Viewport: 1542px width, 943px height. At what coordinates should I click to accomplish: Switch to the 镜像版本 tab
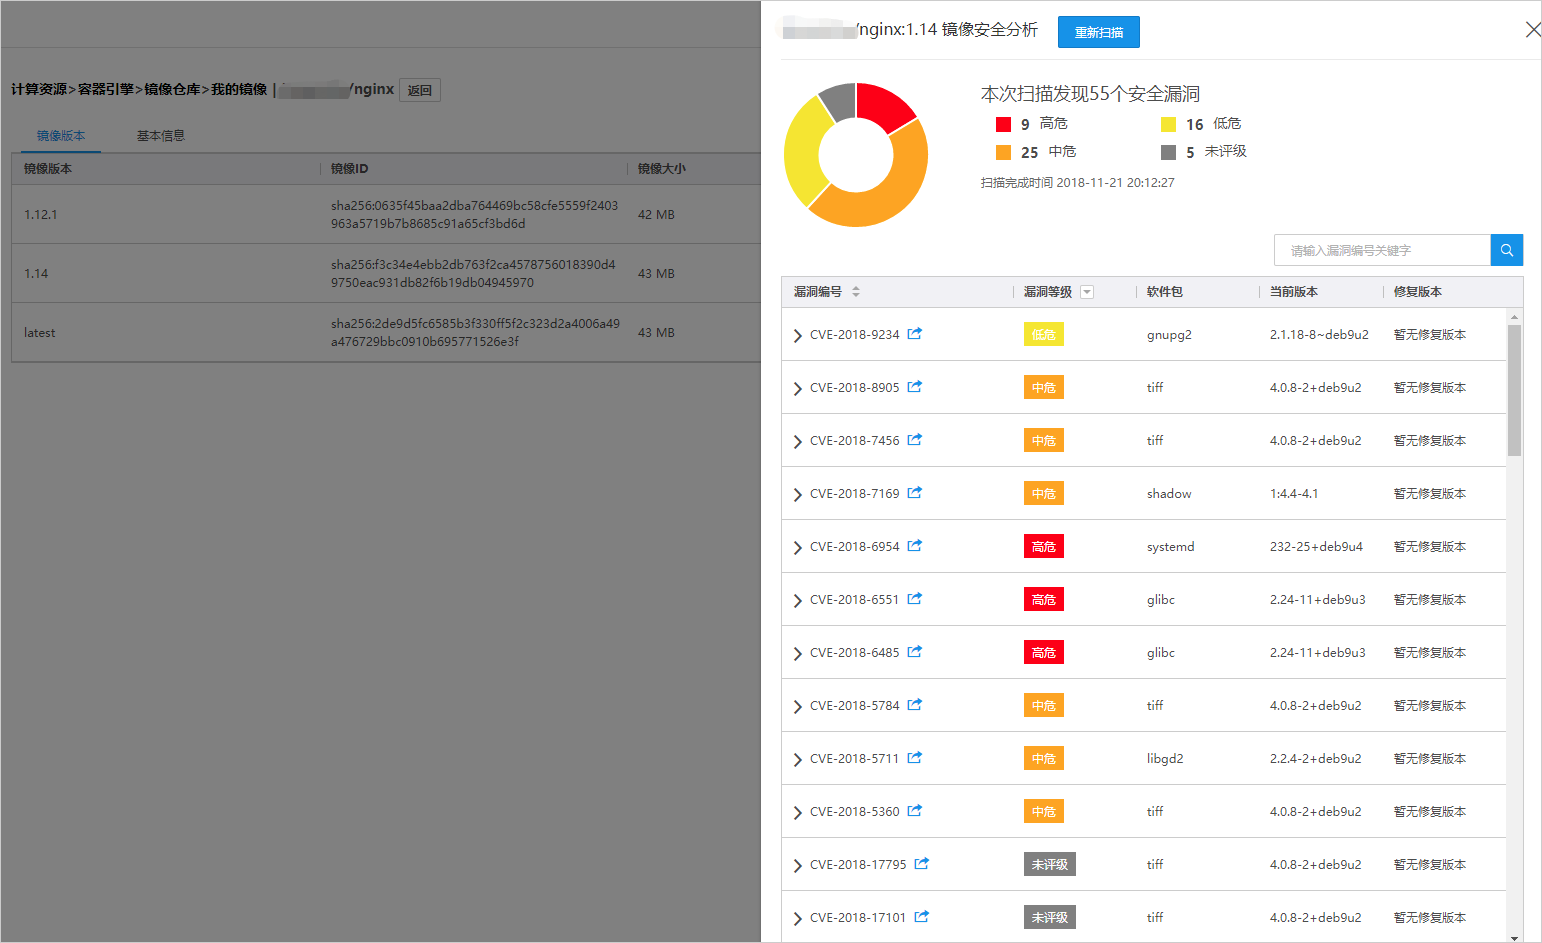61,136
